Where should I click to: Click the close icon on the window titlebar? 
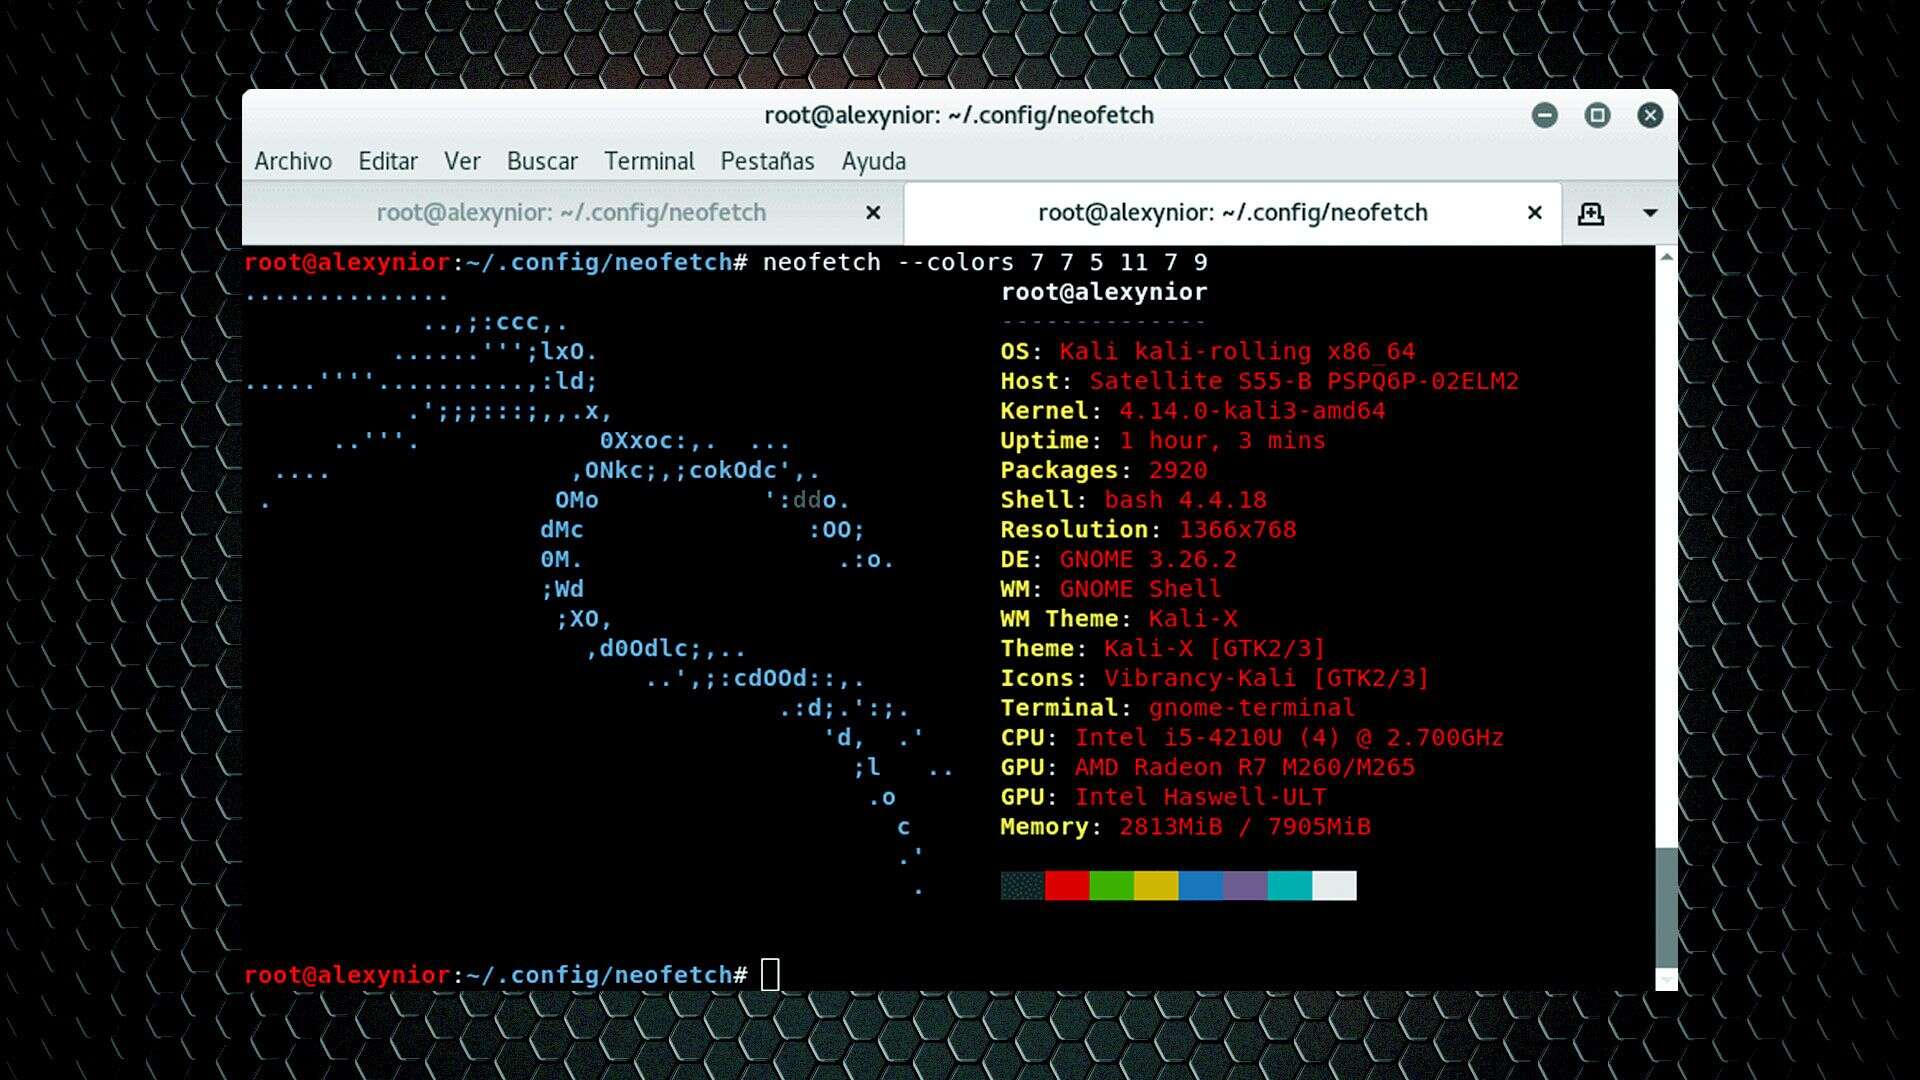coord(1650,115)
